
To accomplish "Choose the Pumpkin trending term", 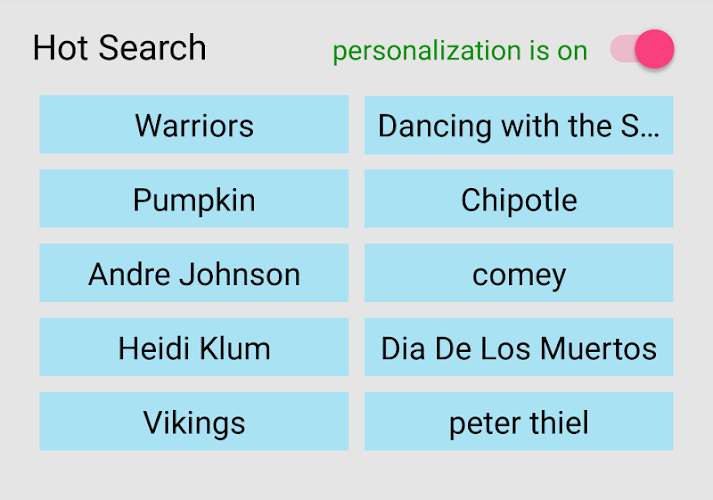I will [x=194, y=199].
